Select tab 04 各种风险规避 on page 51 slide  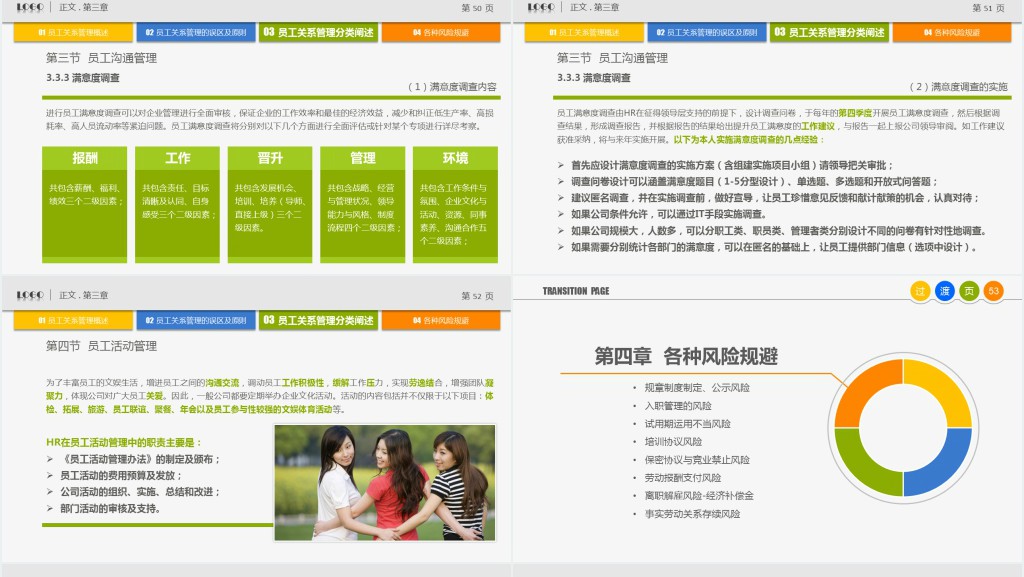952,32
